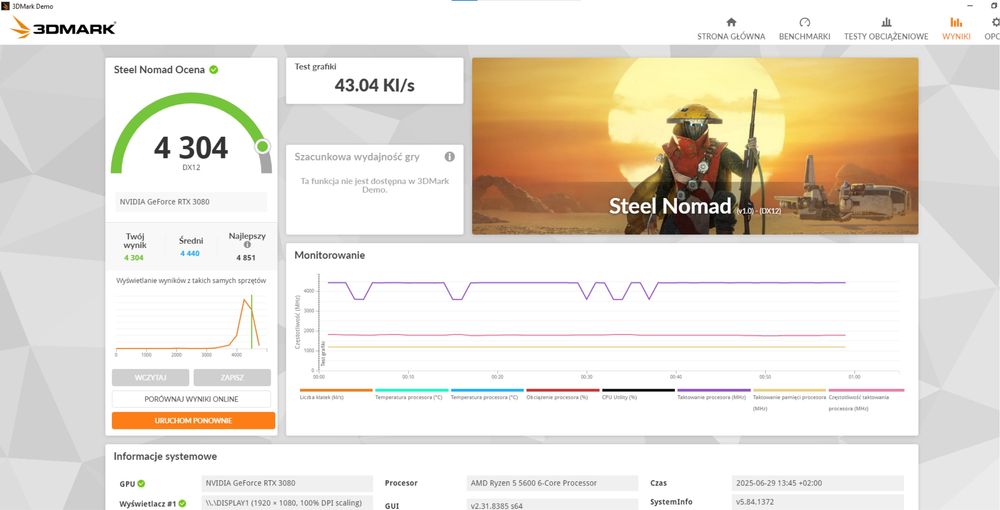This screenshot has width=1000, height=510.
Task: Click green check next to Wyświetlacz #1
Action: point(182,504)
